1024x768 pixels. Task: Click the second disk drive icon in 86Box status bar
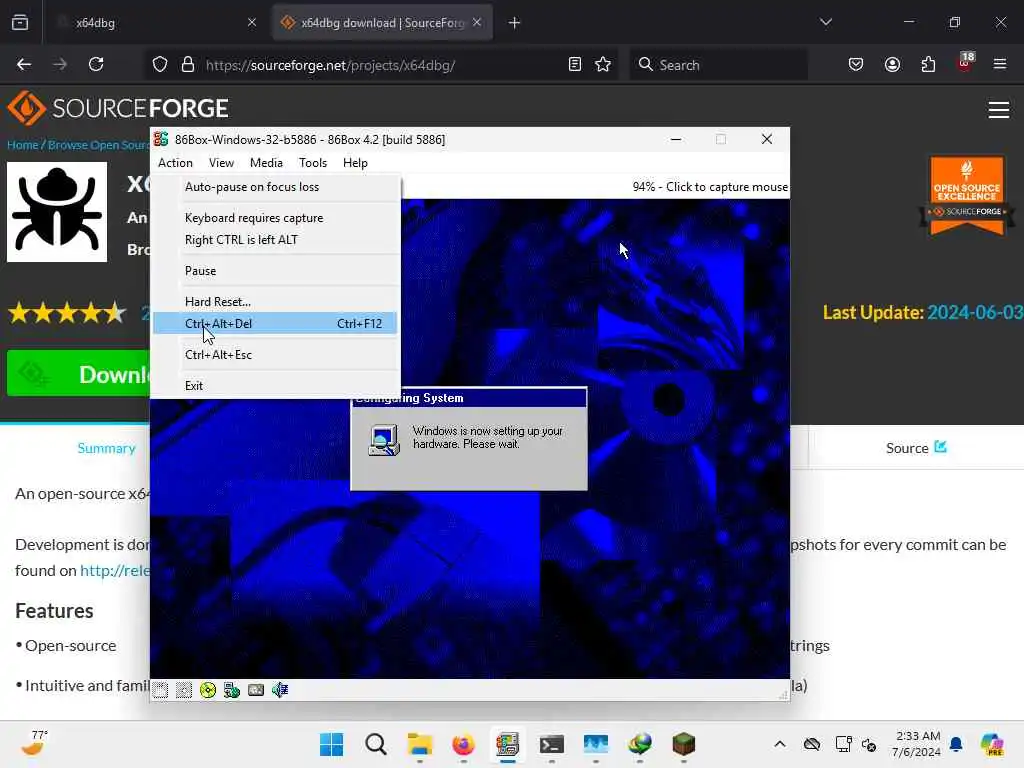[184, 690]
